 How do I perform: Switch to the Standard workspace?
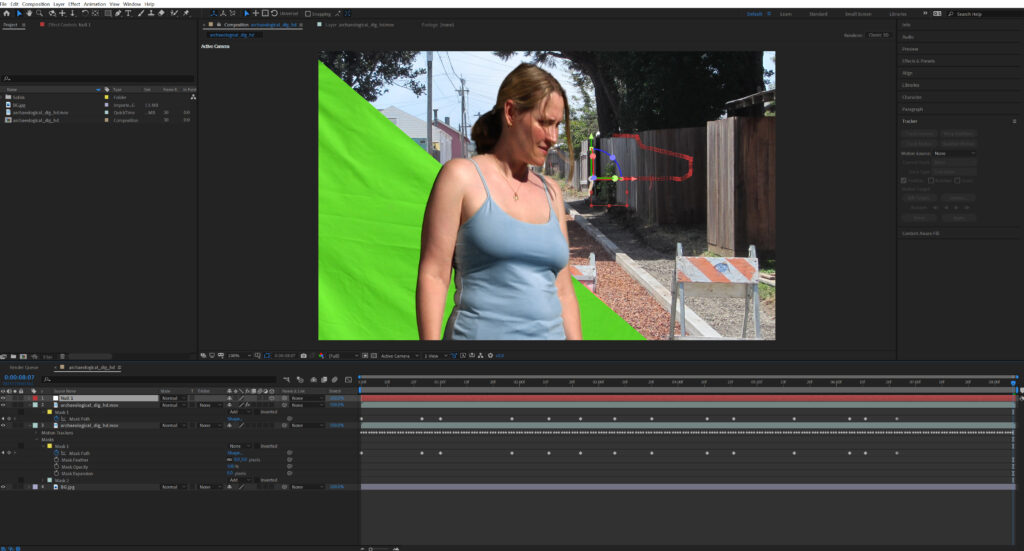point(818,14)
